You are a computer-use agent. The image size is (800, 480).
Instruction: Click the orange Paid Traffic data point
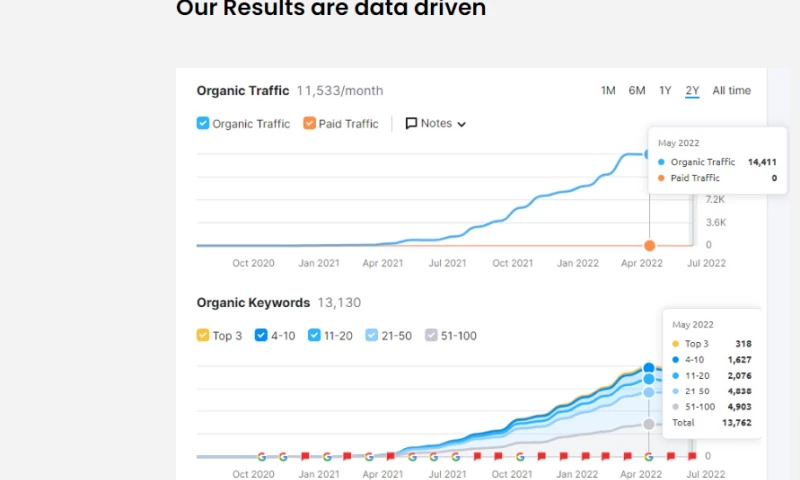[x=650, y=245]
